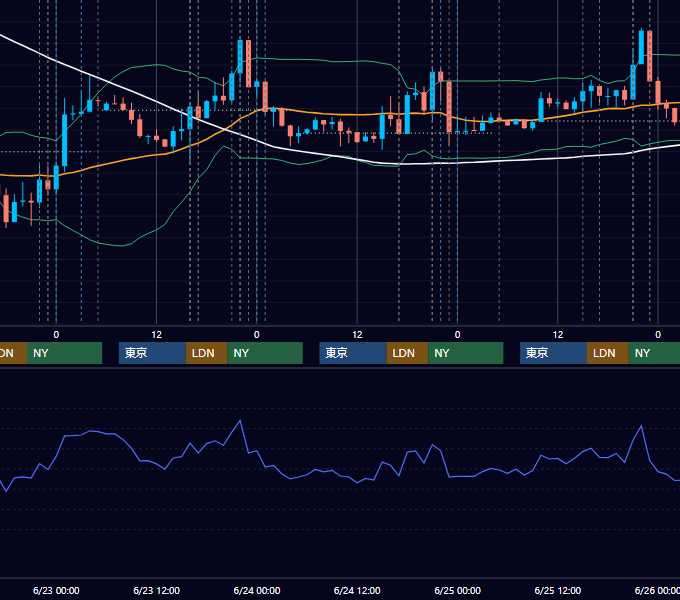Click the hour label 12 above 6/25 12:00

click(558, 335)
